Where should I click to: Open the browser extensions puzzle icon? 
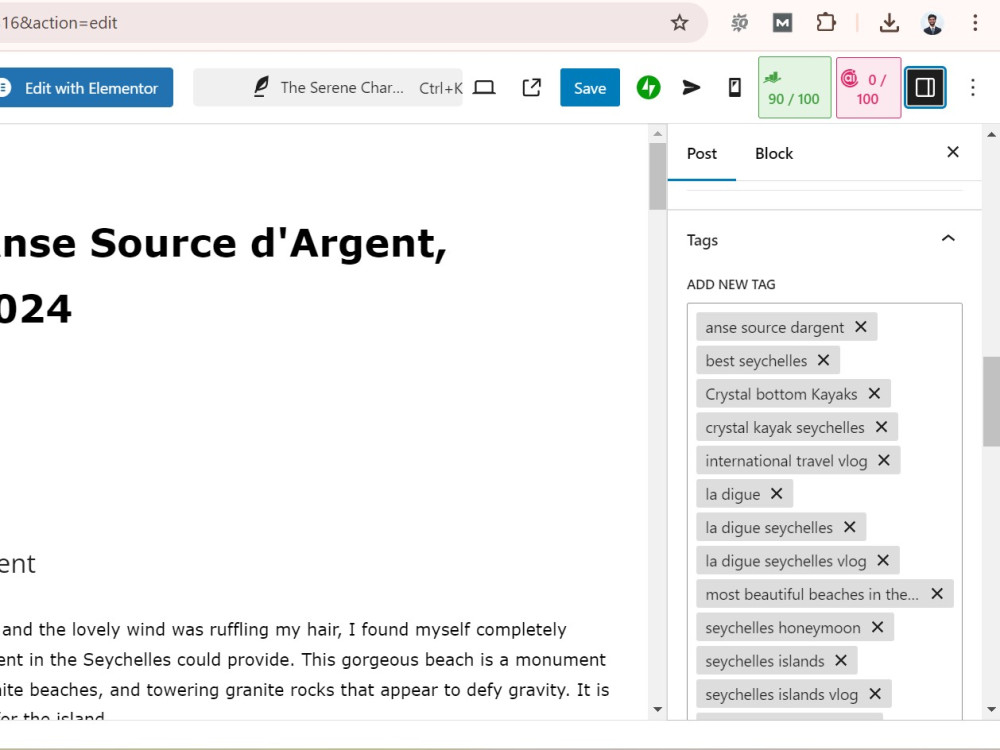826,23
